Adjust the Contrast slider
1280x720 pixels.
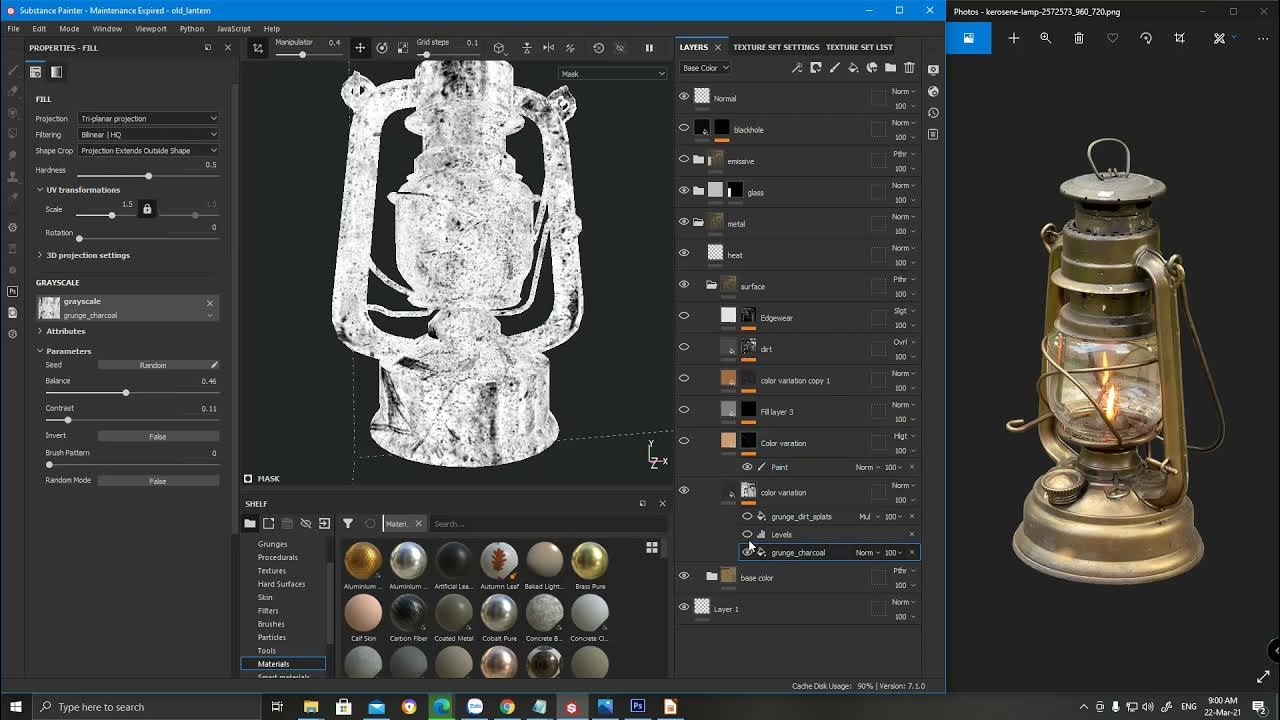click(x=132, y=420)
